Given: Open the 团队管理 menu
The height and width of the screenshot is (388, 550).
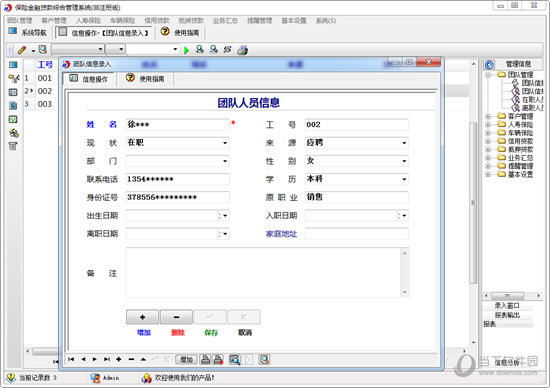Looking at the screenshot, I should [20, 21].
